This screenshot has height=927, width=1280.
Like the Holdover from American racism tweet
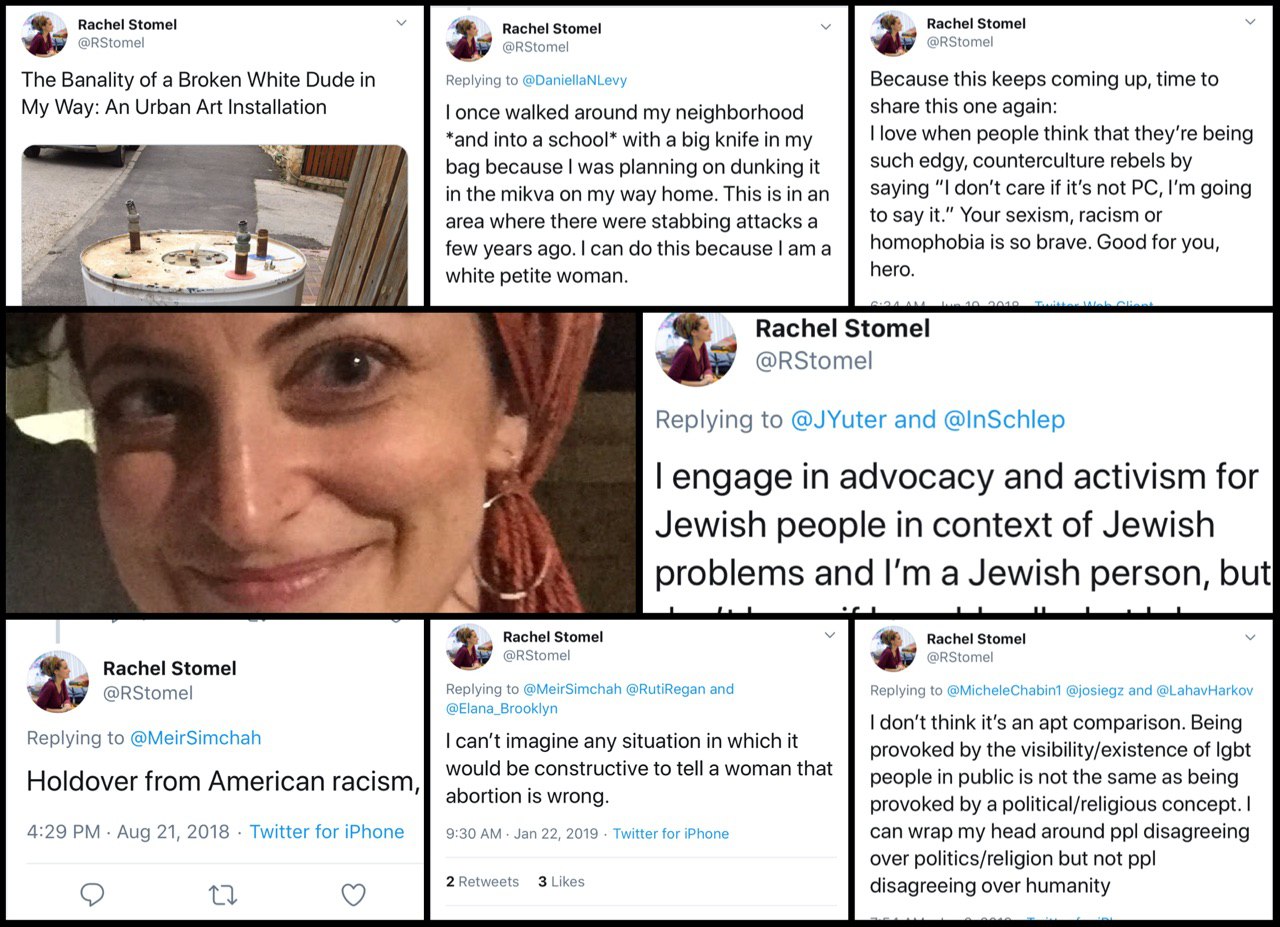[353, 895]
